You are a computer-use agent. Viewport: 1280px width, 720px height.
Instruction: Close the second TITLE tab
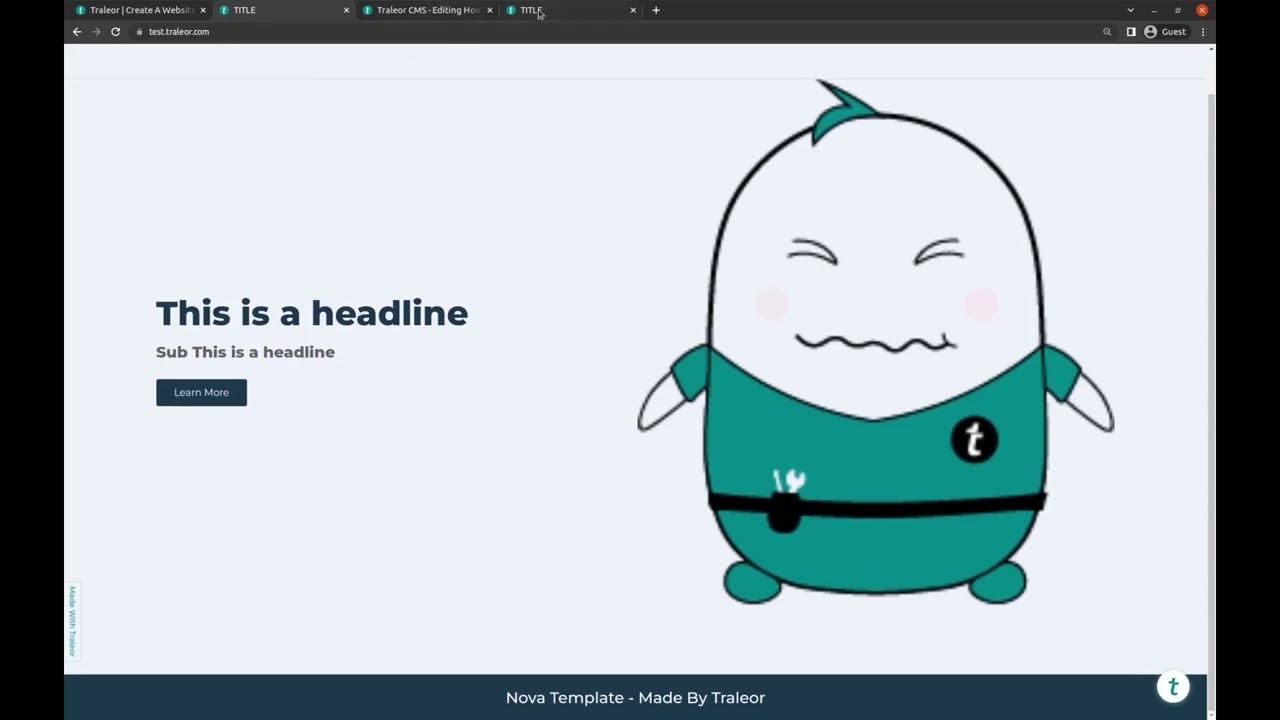(346, 10)
